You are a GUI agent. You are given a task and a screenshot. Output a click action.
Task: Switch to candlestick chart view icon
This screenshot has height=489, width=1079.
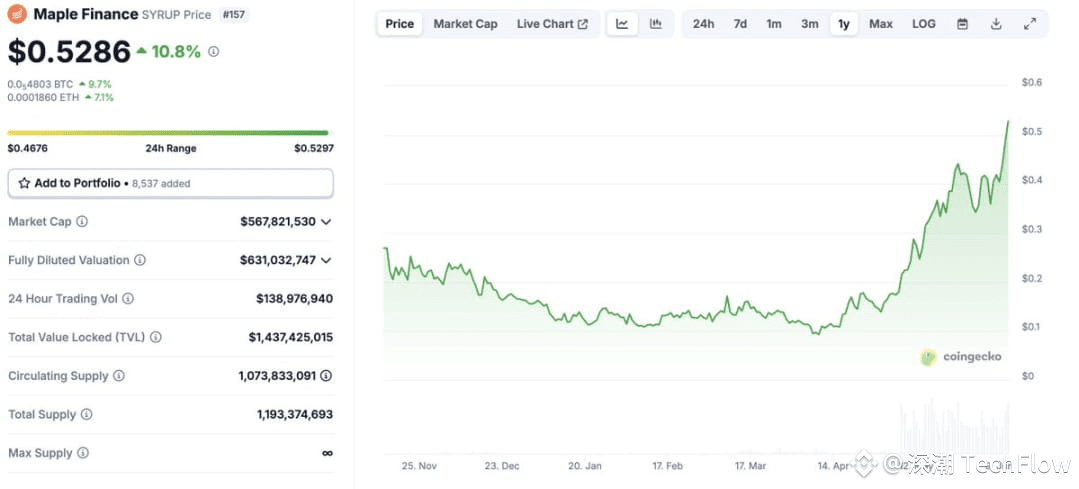[x=656, y=24]
